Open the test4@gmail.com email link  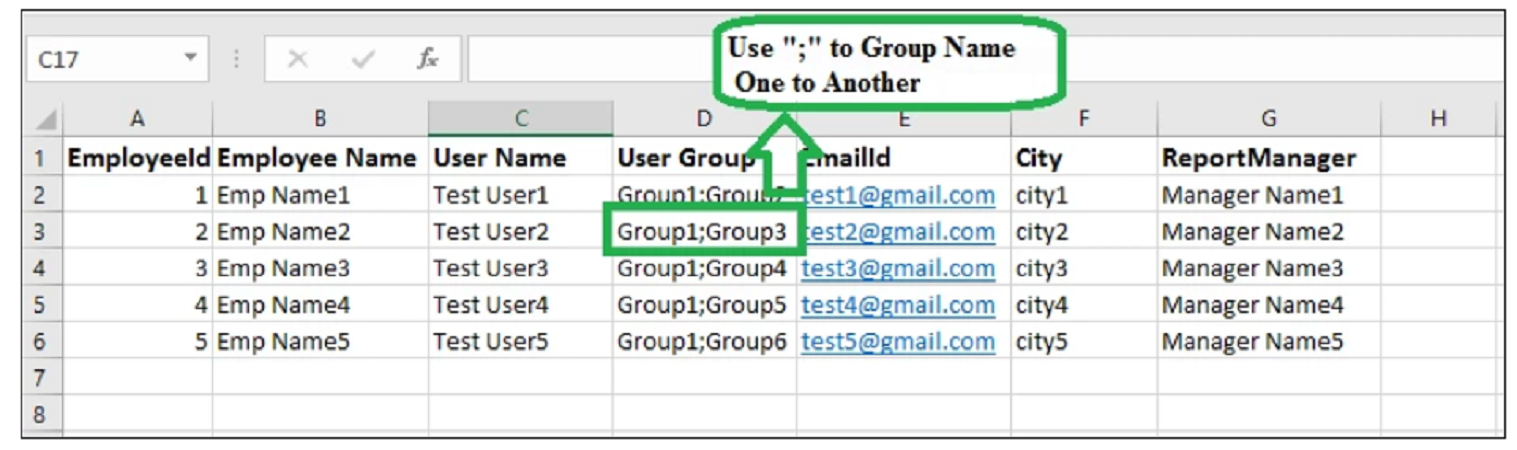point(898,305)
